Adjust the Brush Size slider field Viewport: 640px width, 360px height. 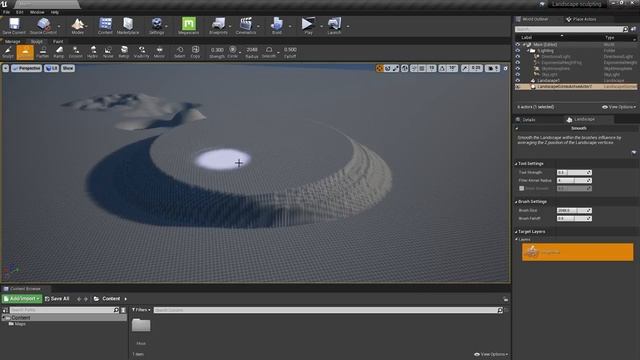[x=574, y=211]
